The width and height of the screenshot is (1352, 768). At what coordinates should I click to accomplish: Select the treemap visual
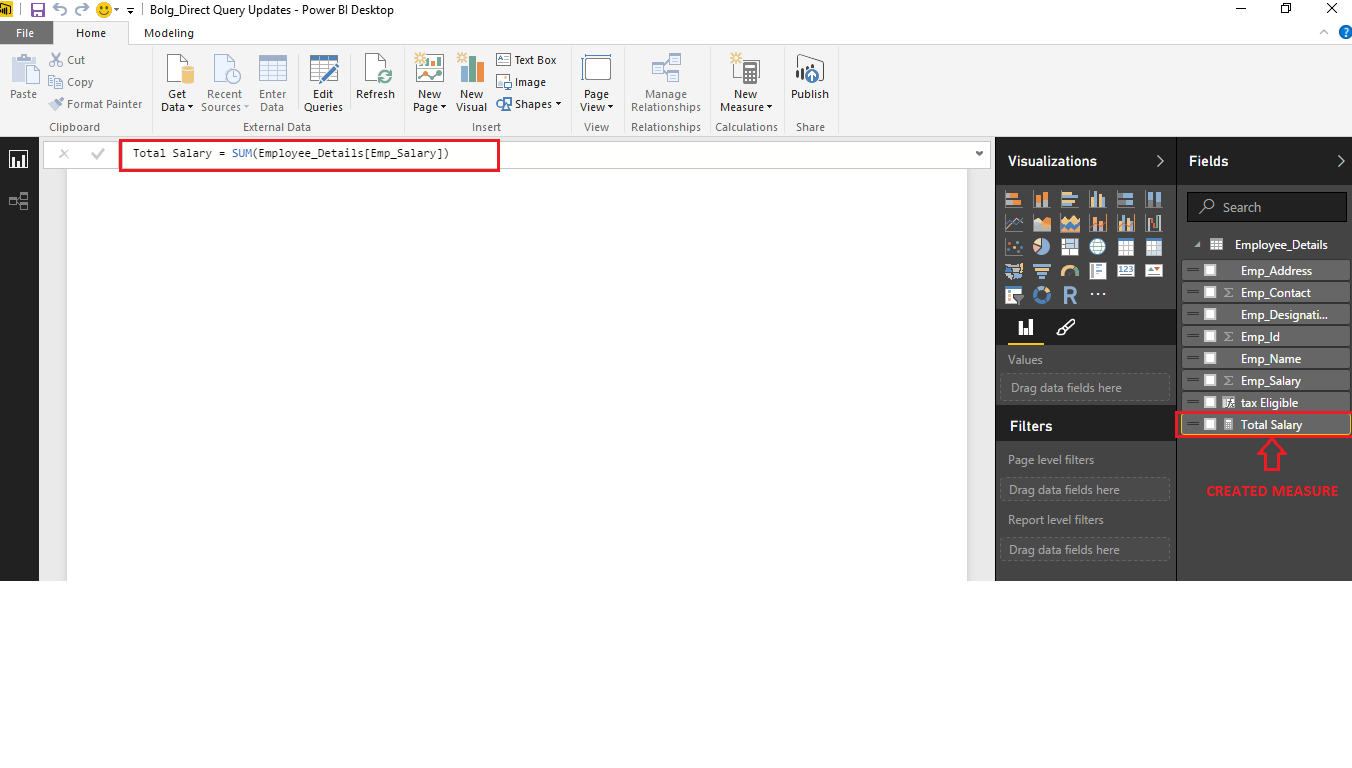(x=1069, y=247)
